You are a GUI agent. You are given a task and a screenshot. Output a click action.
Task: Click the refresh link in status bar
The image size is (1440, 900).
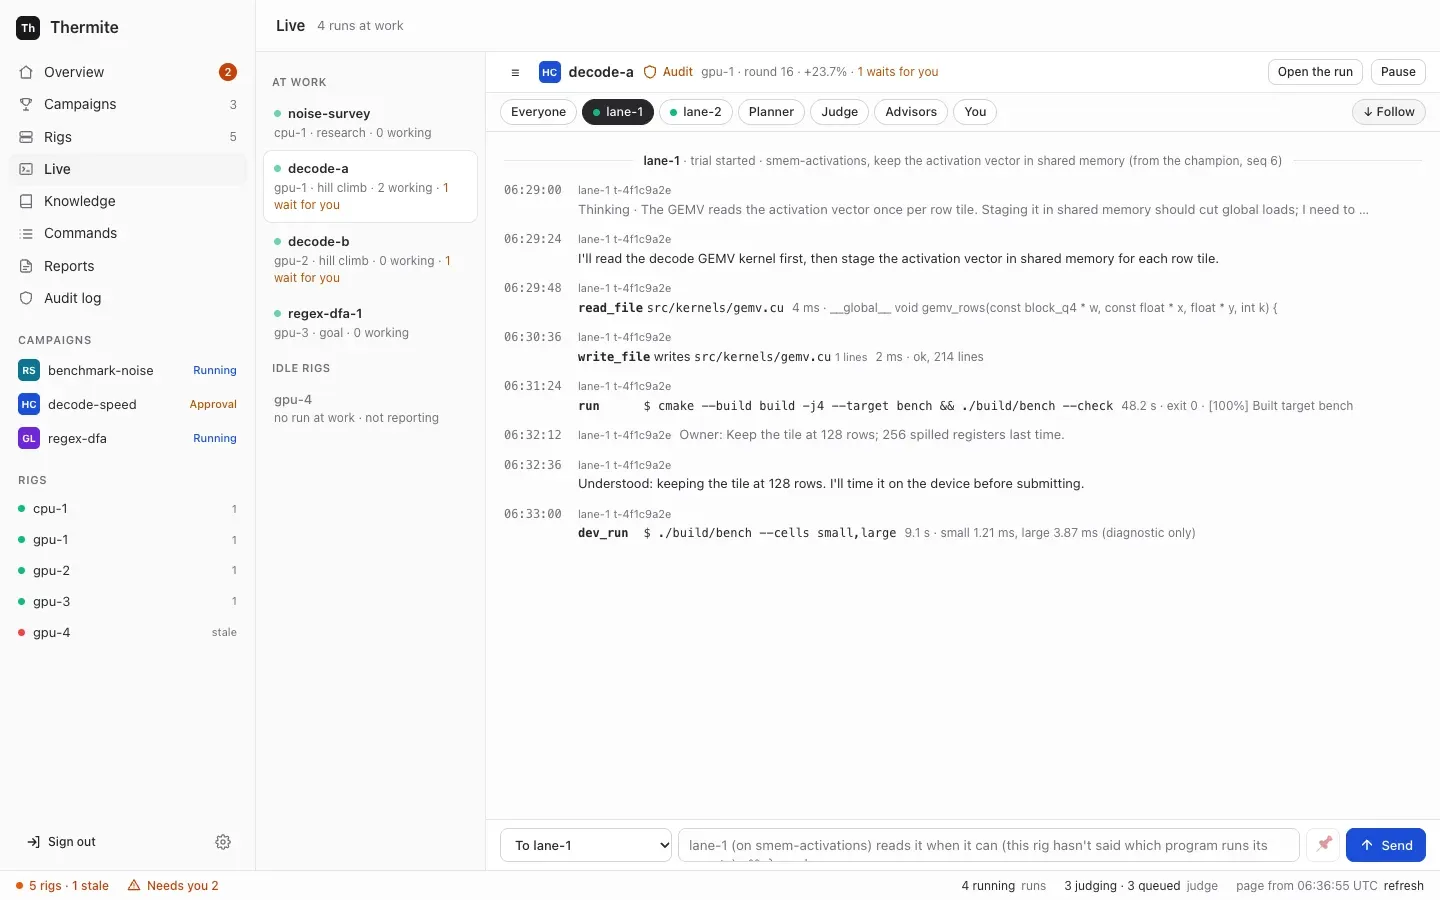coord(1404,886)
